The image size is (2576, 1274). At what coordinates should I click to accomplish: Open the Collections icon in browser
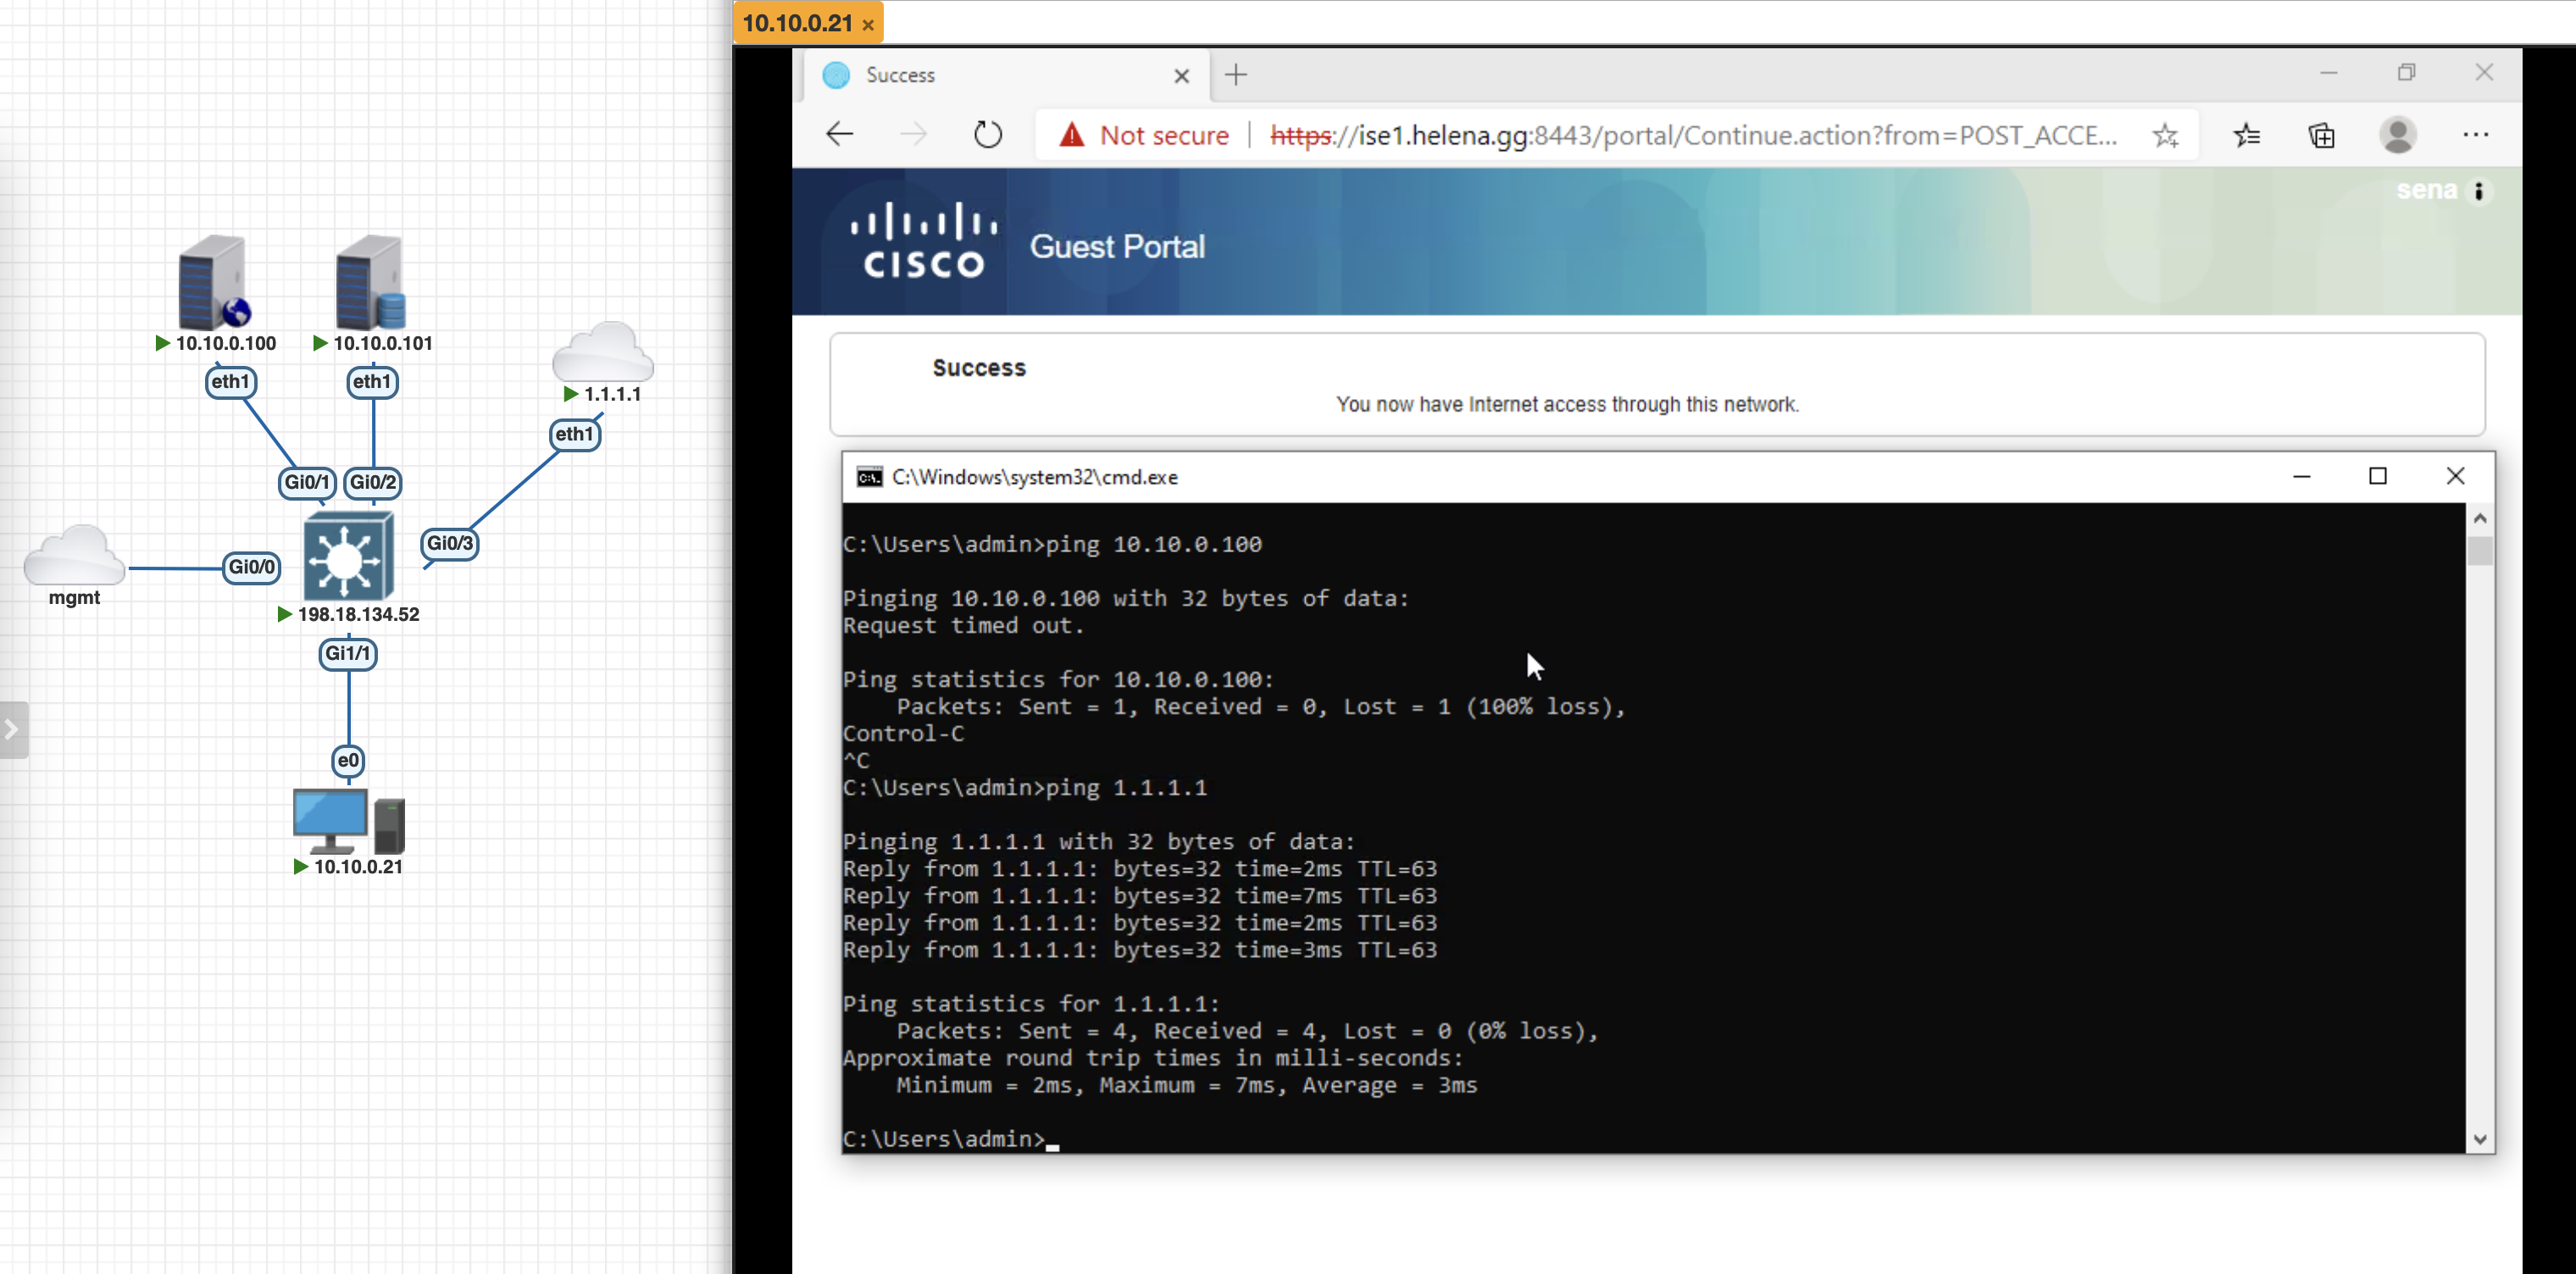click(2322, 135)
